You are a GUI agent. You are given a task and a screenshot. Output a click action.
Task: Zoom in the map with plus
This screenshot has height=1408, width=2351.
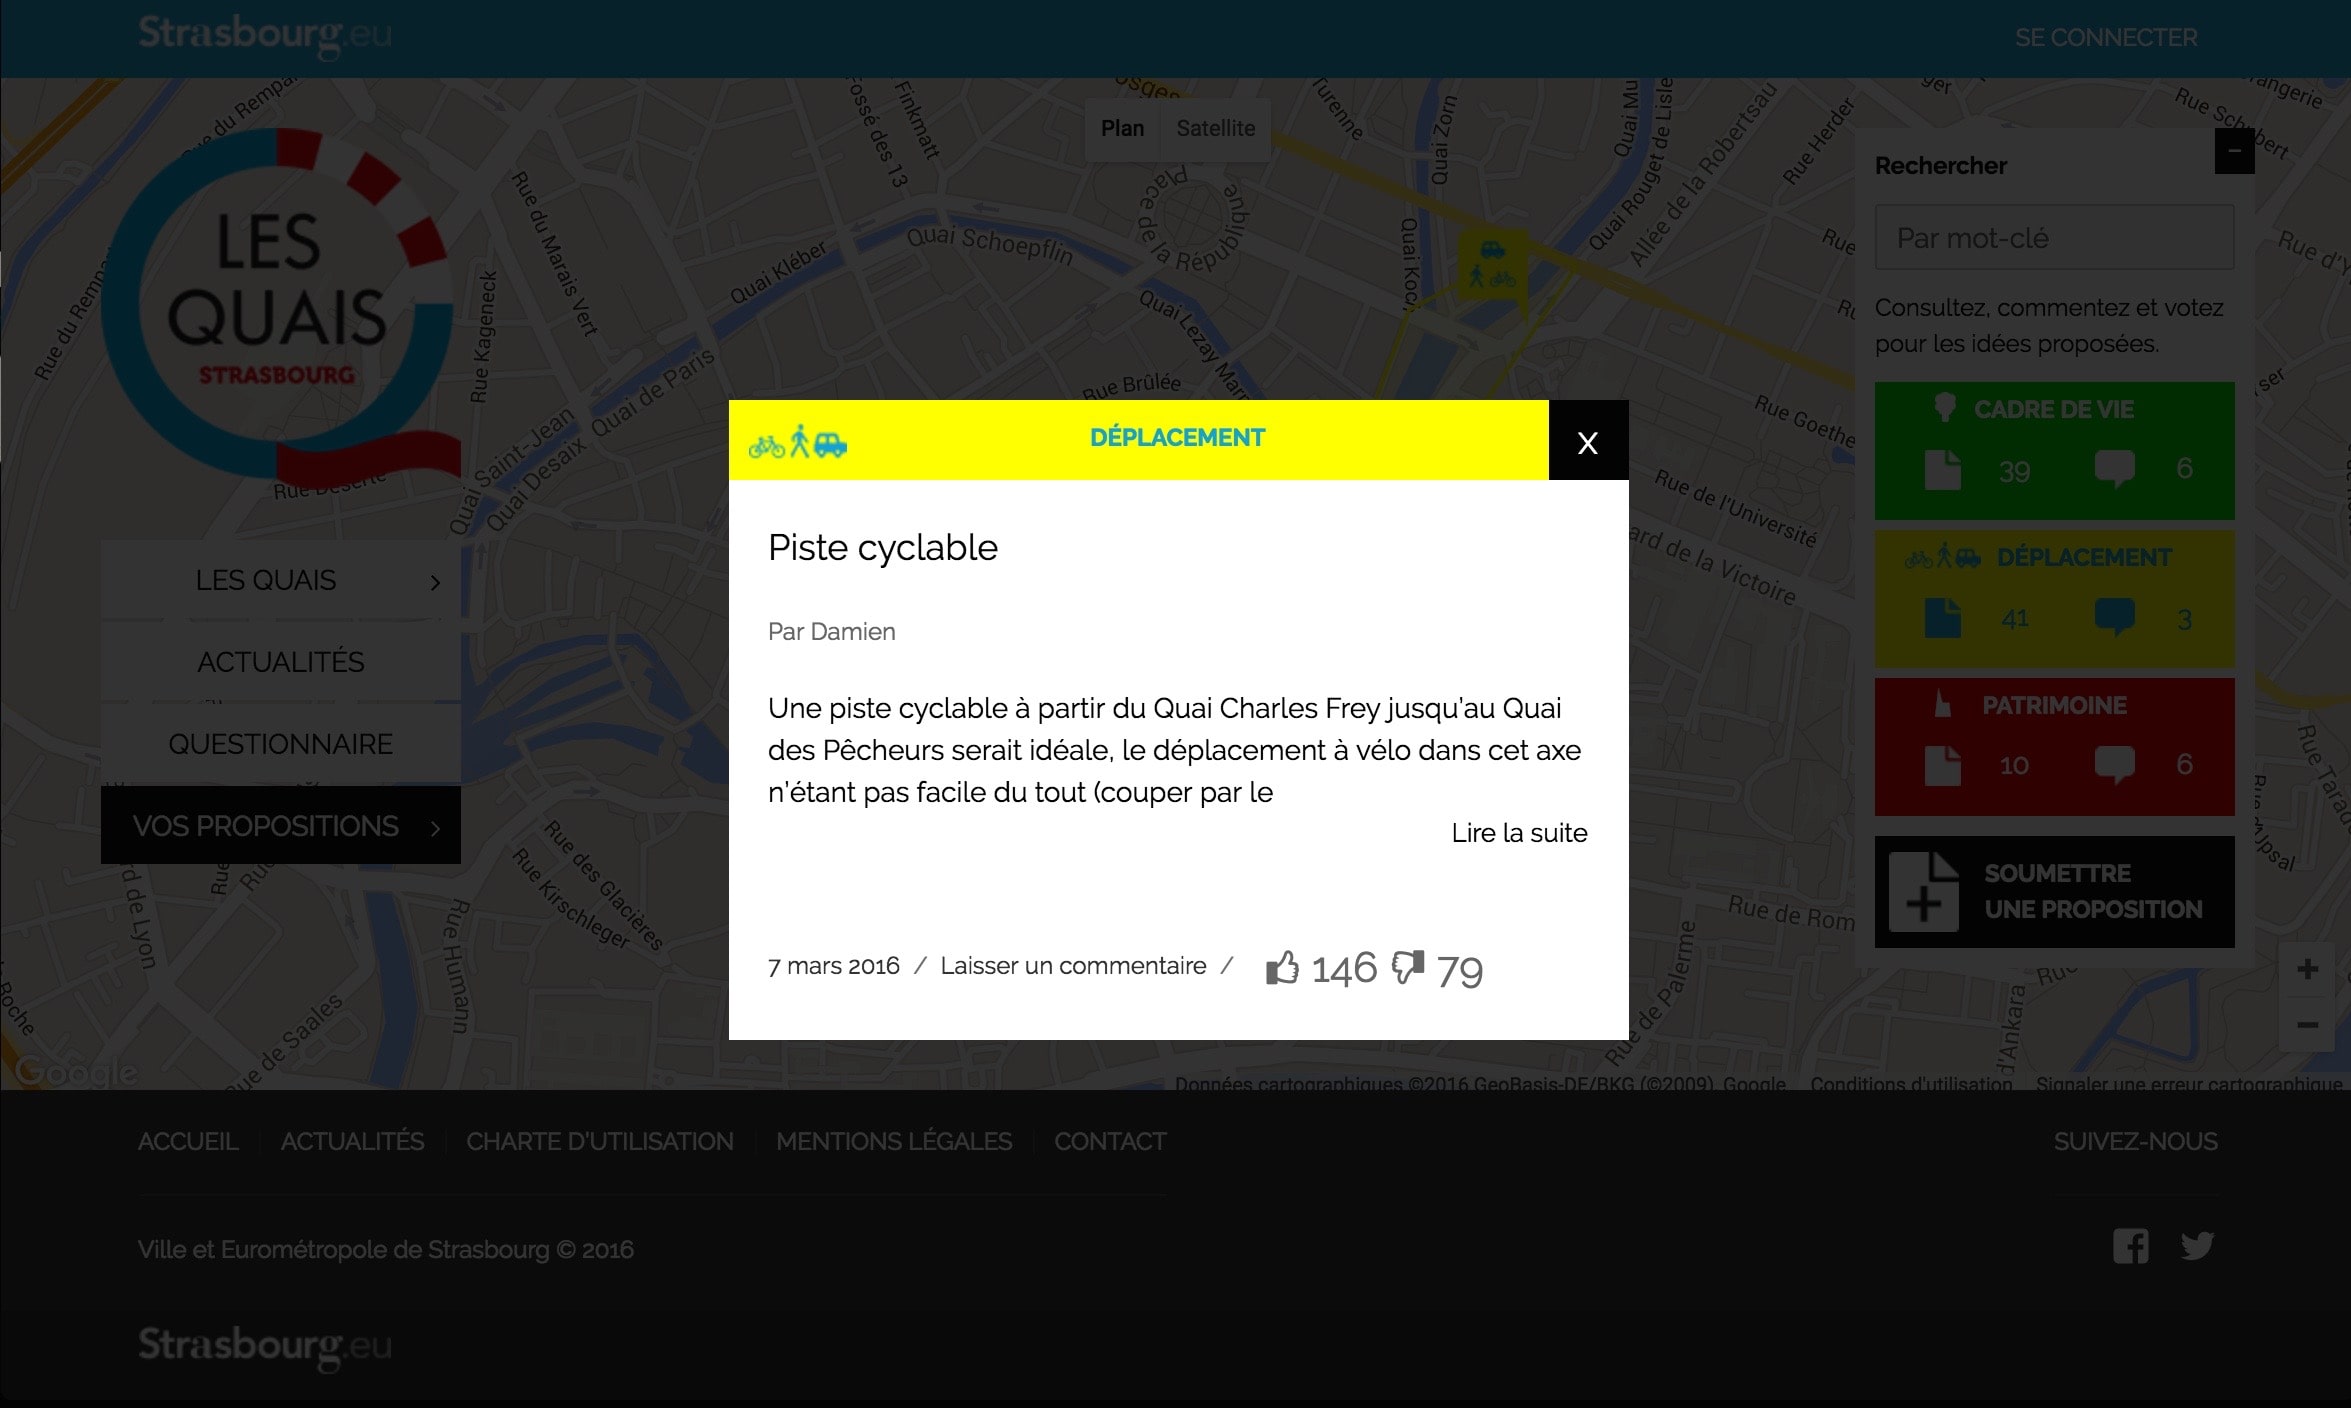pyautogui.click(x=2307, y=969)
